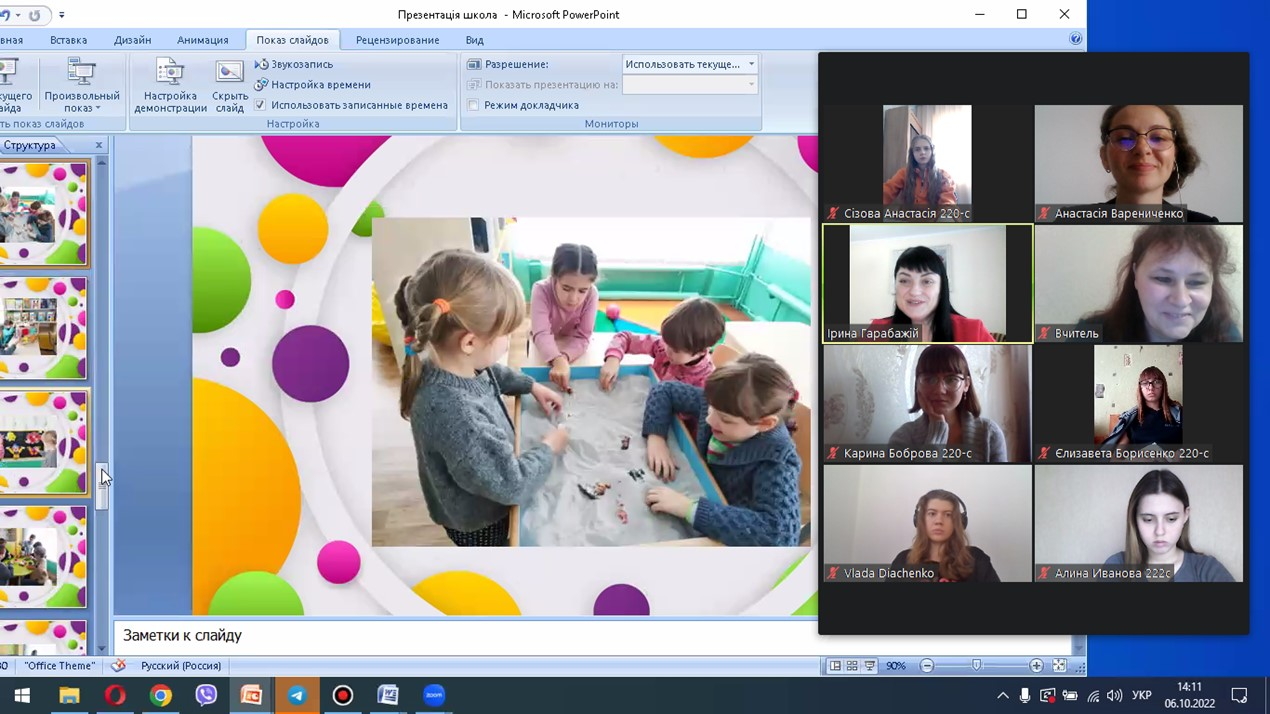Switch to slide sorter view in status bar
Image resolution: width=1270 pixels, height=714 pixels.
[x=852, y=666]
